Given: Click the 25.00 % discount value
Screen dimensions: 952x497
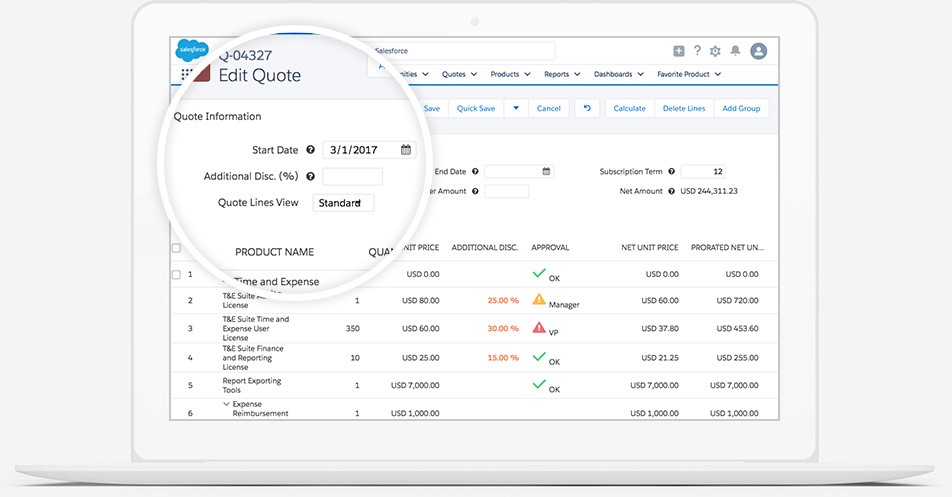Looking at the screenshot, I should click(503, 300).
